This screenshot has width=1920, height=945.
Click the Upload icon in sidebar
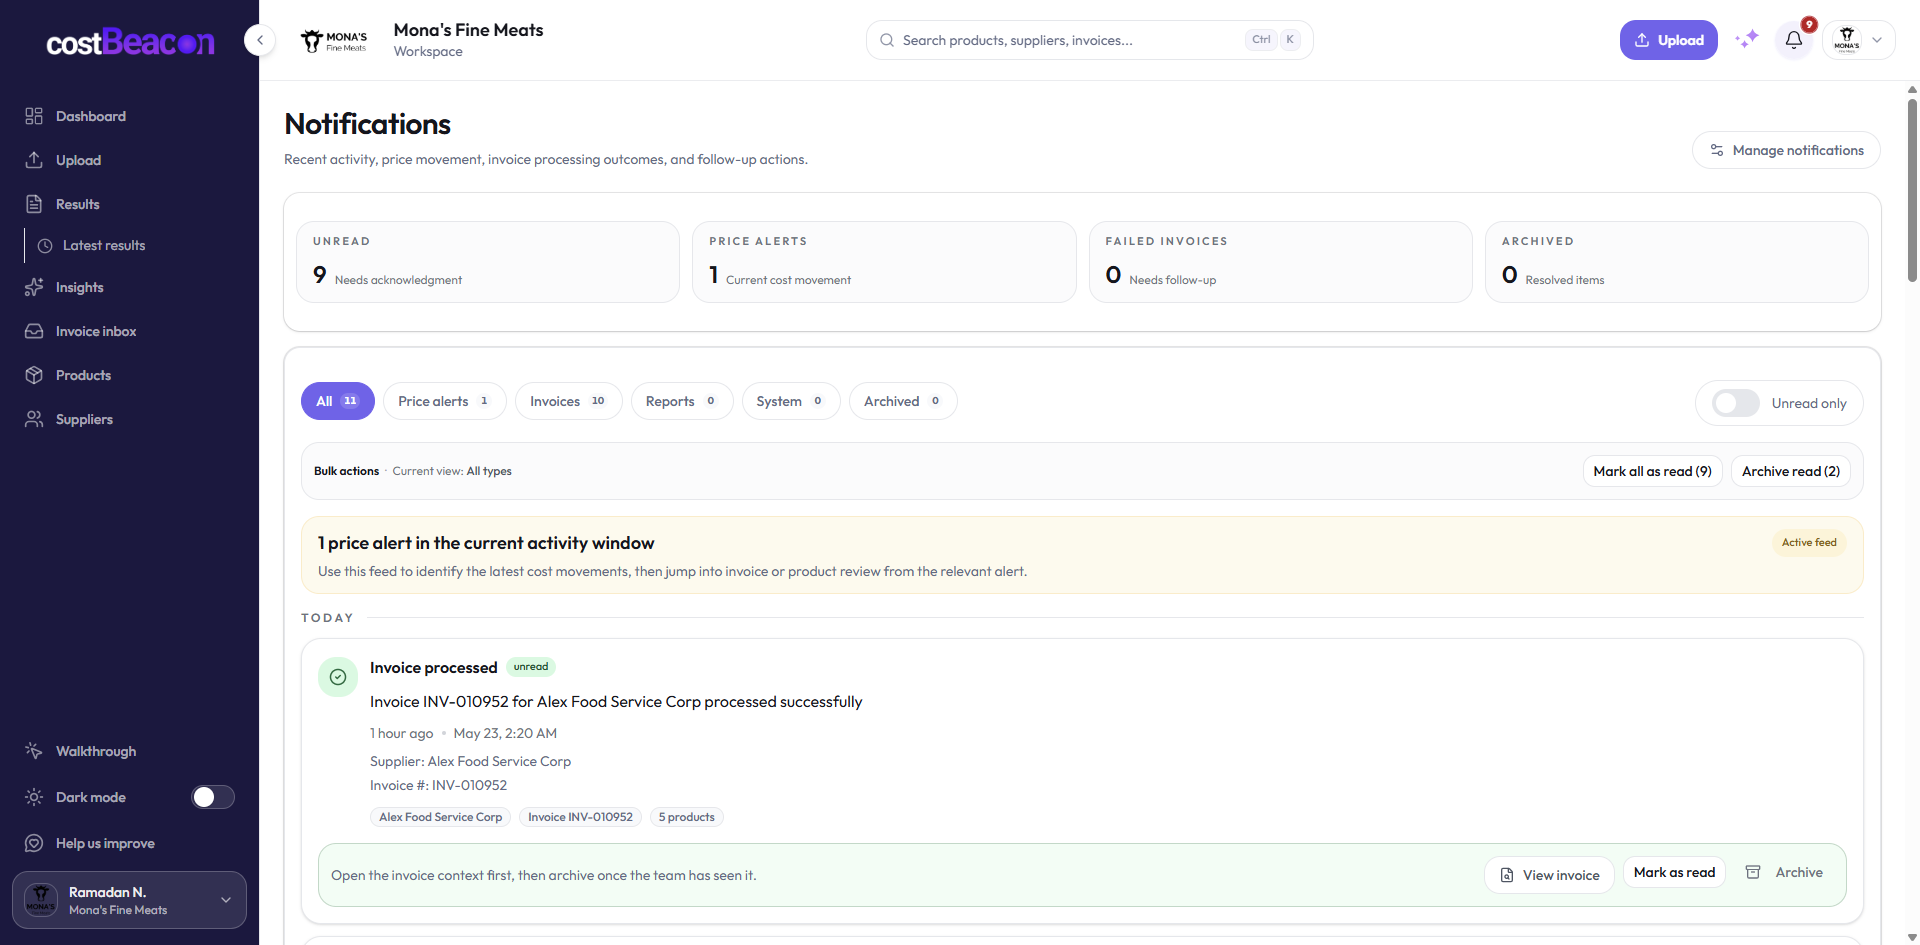(34, 160)
